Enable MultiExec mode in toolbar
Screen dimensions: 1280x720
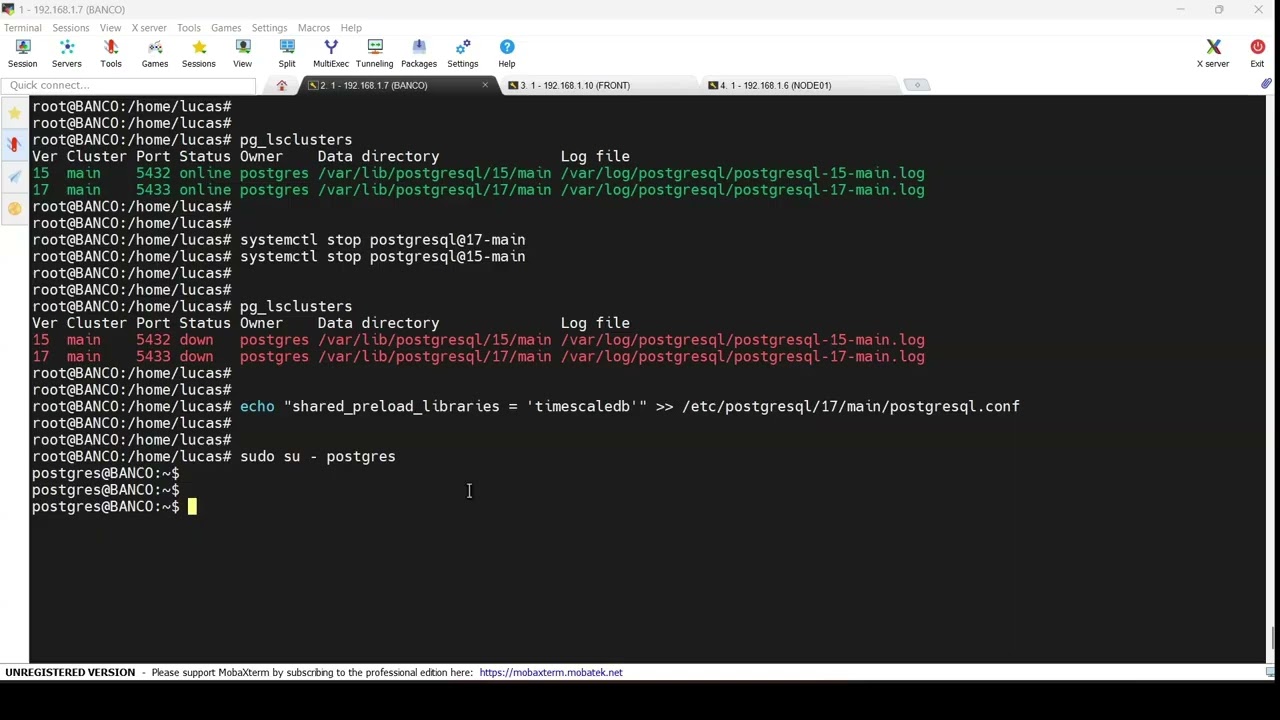pyautogui.click(x=331, y=54)
